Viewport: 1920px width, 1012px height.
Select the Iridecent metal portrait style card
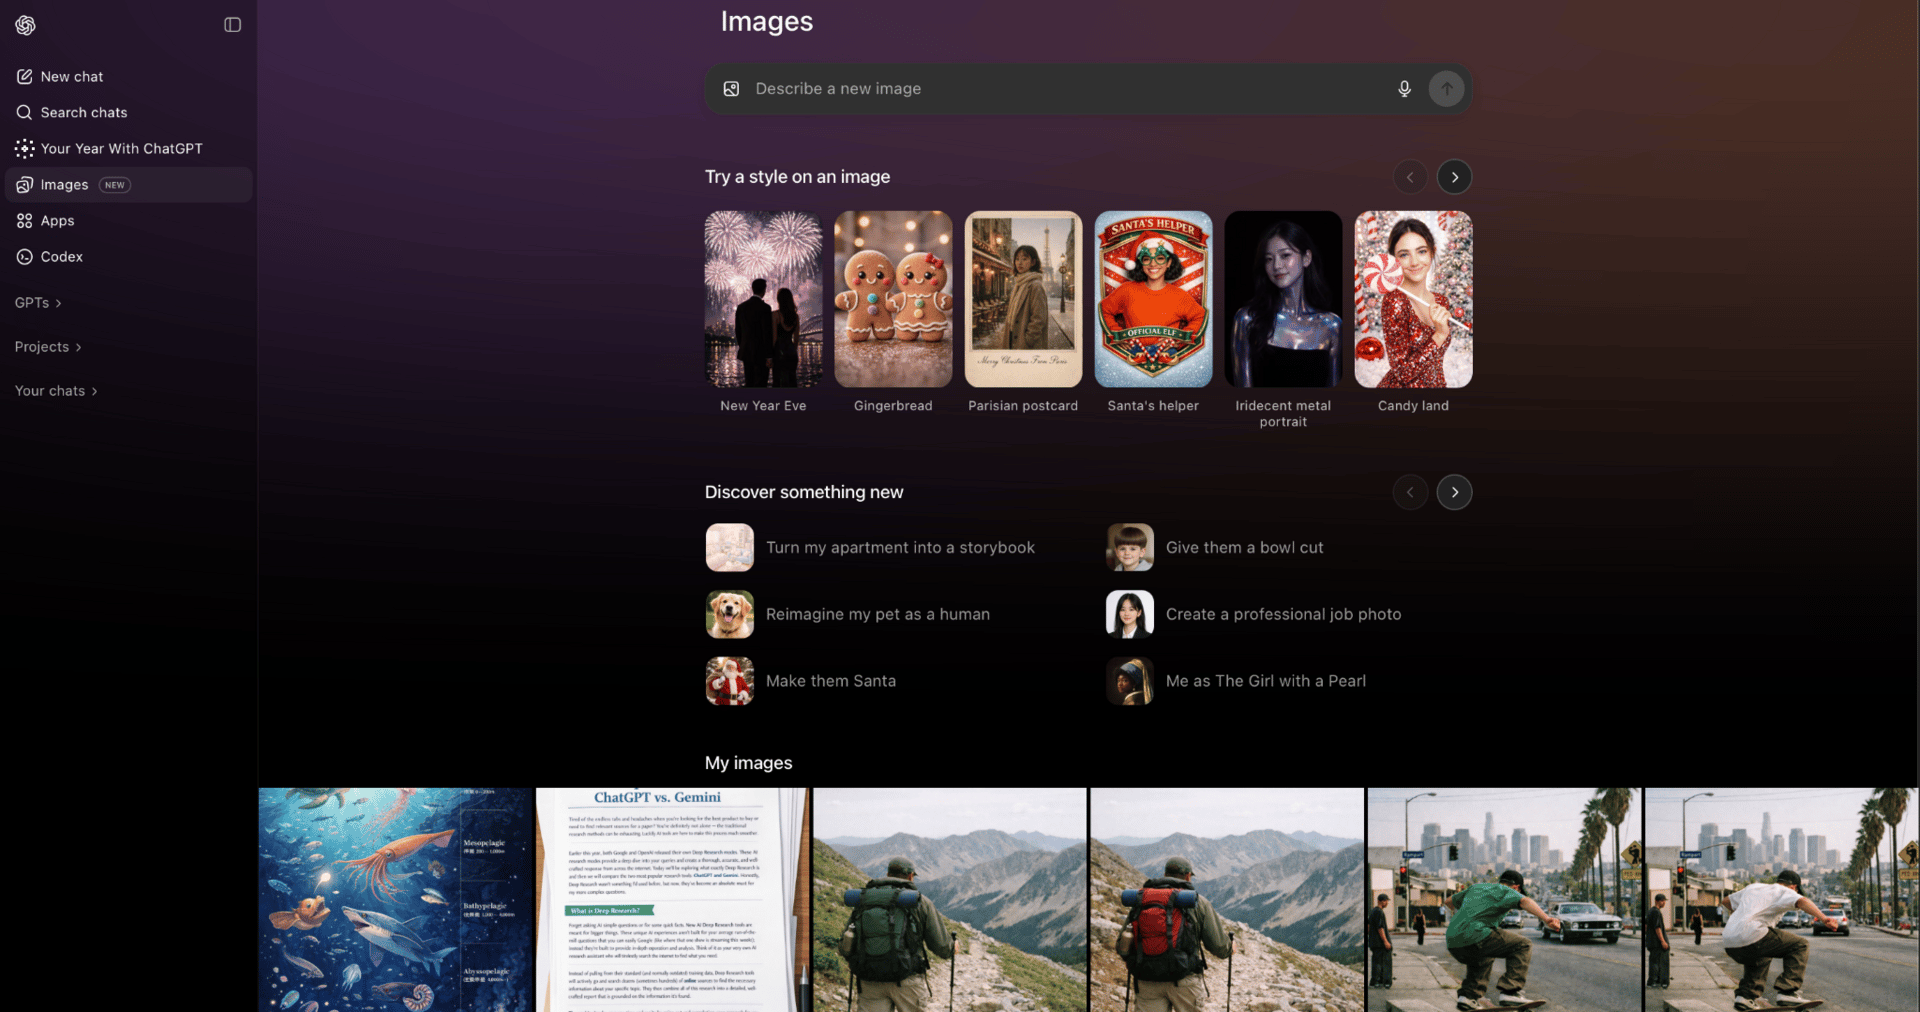tap(1284, 299)
